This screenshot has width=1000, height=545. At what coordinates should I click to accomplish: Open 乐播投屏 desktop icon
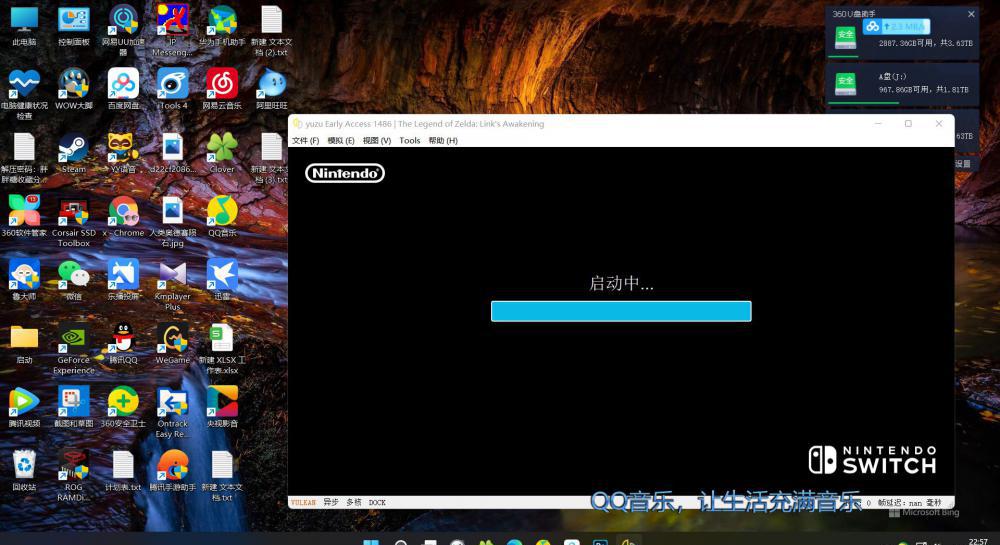(123, 279)
